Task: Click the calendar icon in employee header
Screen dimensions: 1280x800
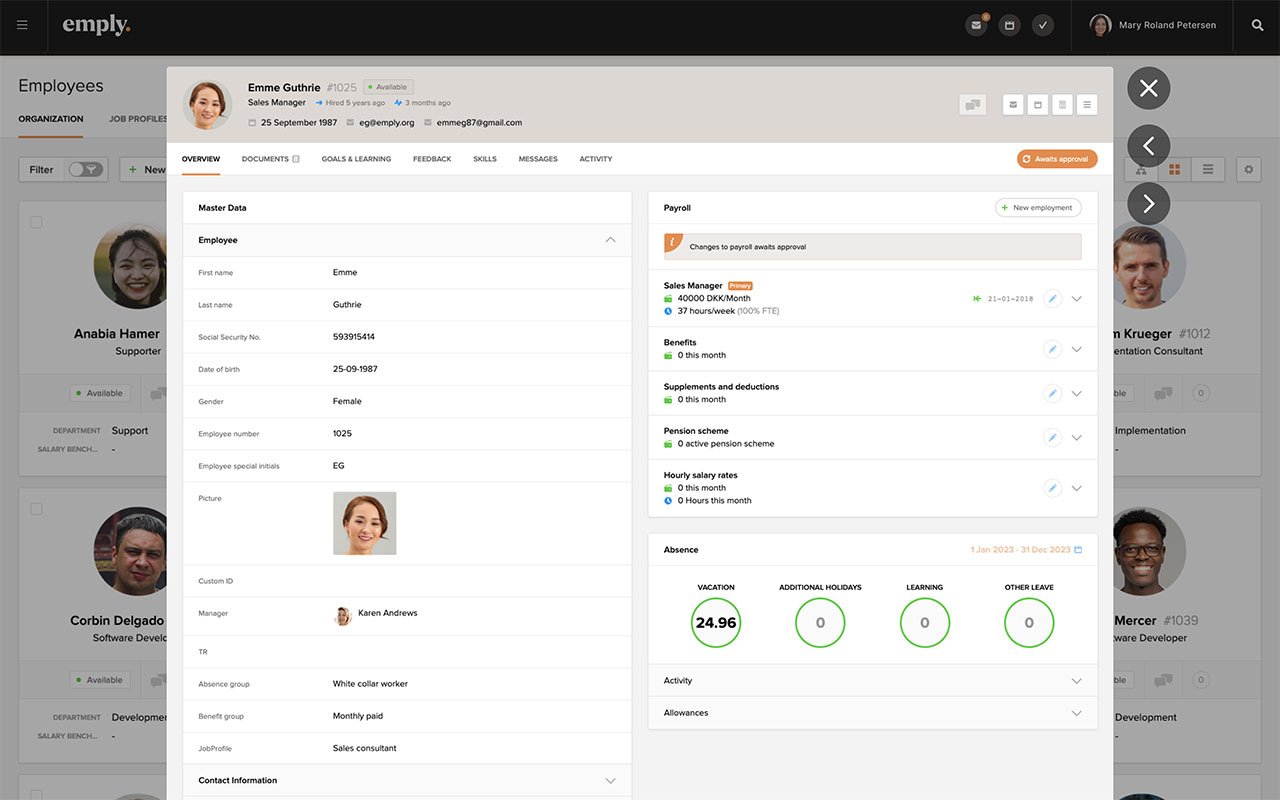Action: (1038, 104)
